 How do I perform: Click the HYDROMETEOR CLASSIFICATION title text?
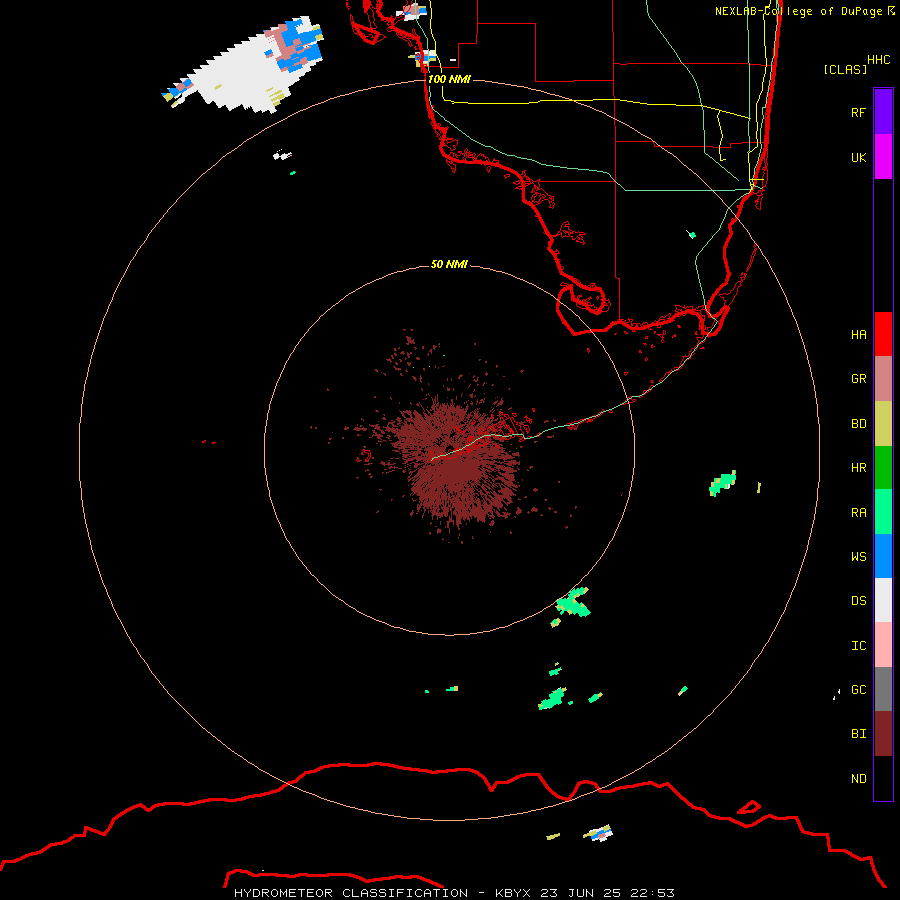(x=351, y=893)
